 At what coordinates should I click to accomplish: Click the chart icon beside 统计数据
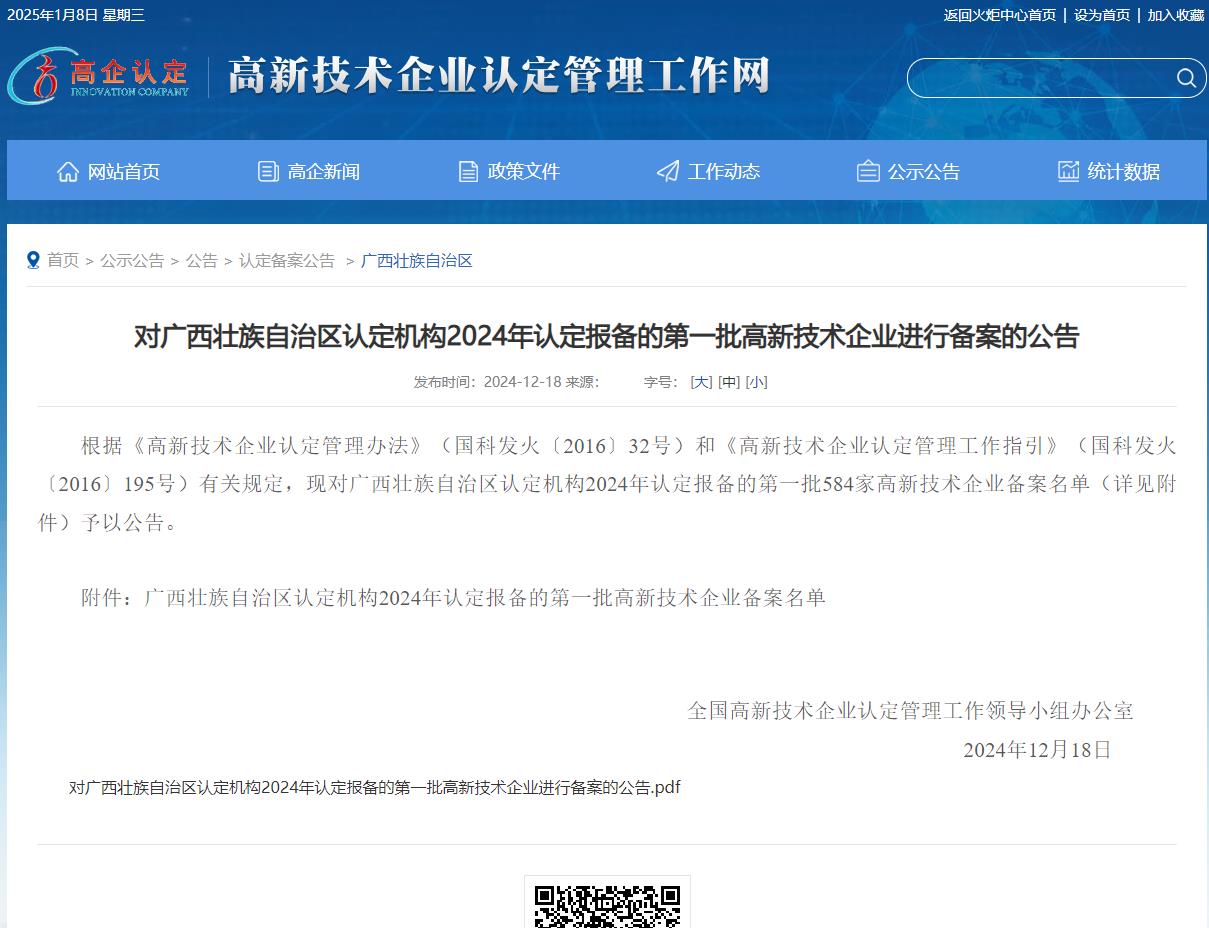pyautogui.click(x=1069, y=171)
